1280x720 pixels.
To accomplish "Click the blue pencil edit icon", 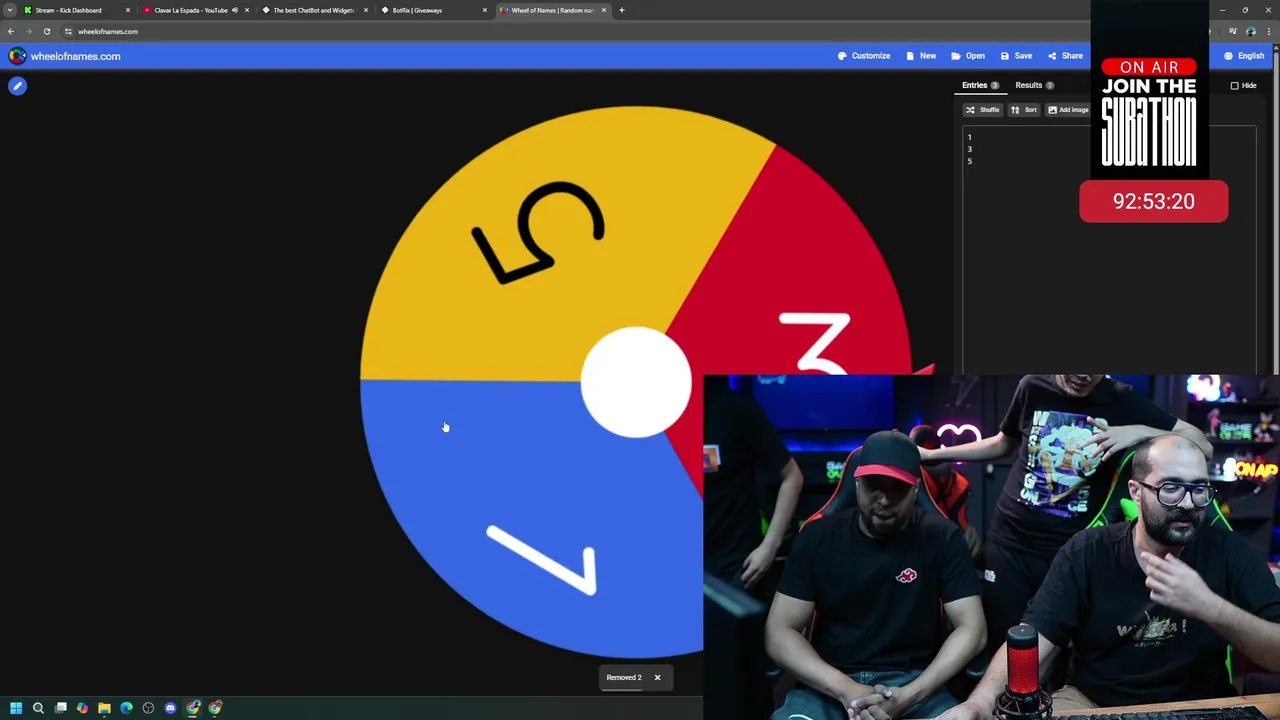I will [x=17, y=86].
